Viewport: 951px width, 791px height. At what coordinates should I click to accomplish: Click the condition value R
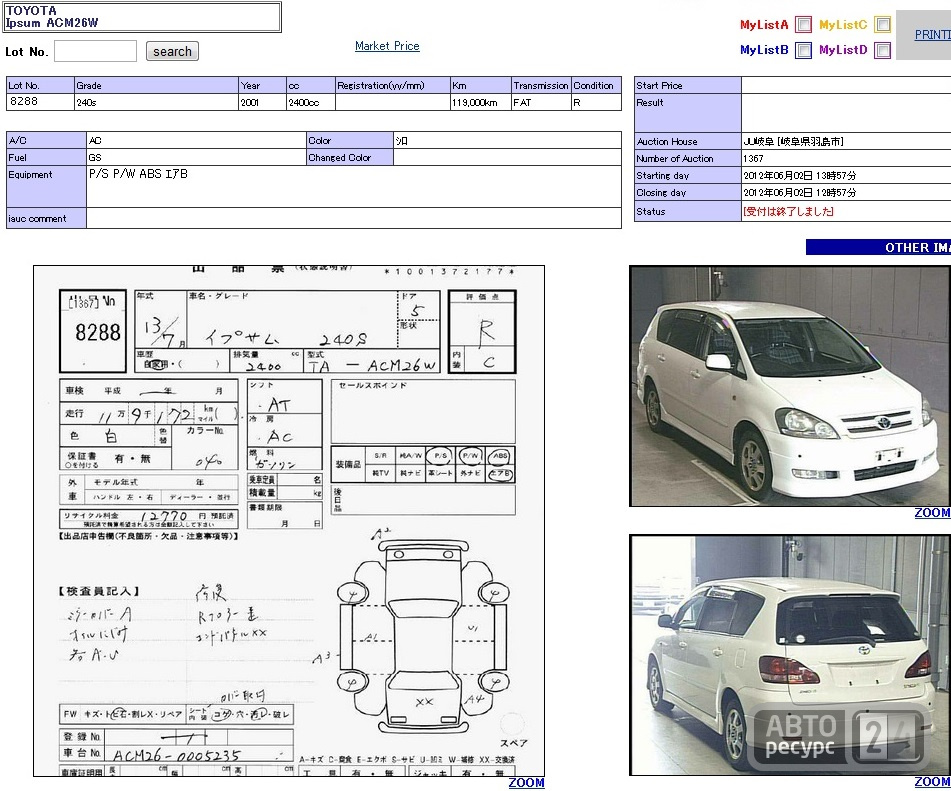(x=577, y=103)
